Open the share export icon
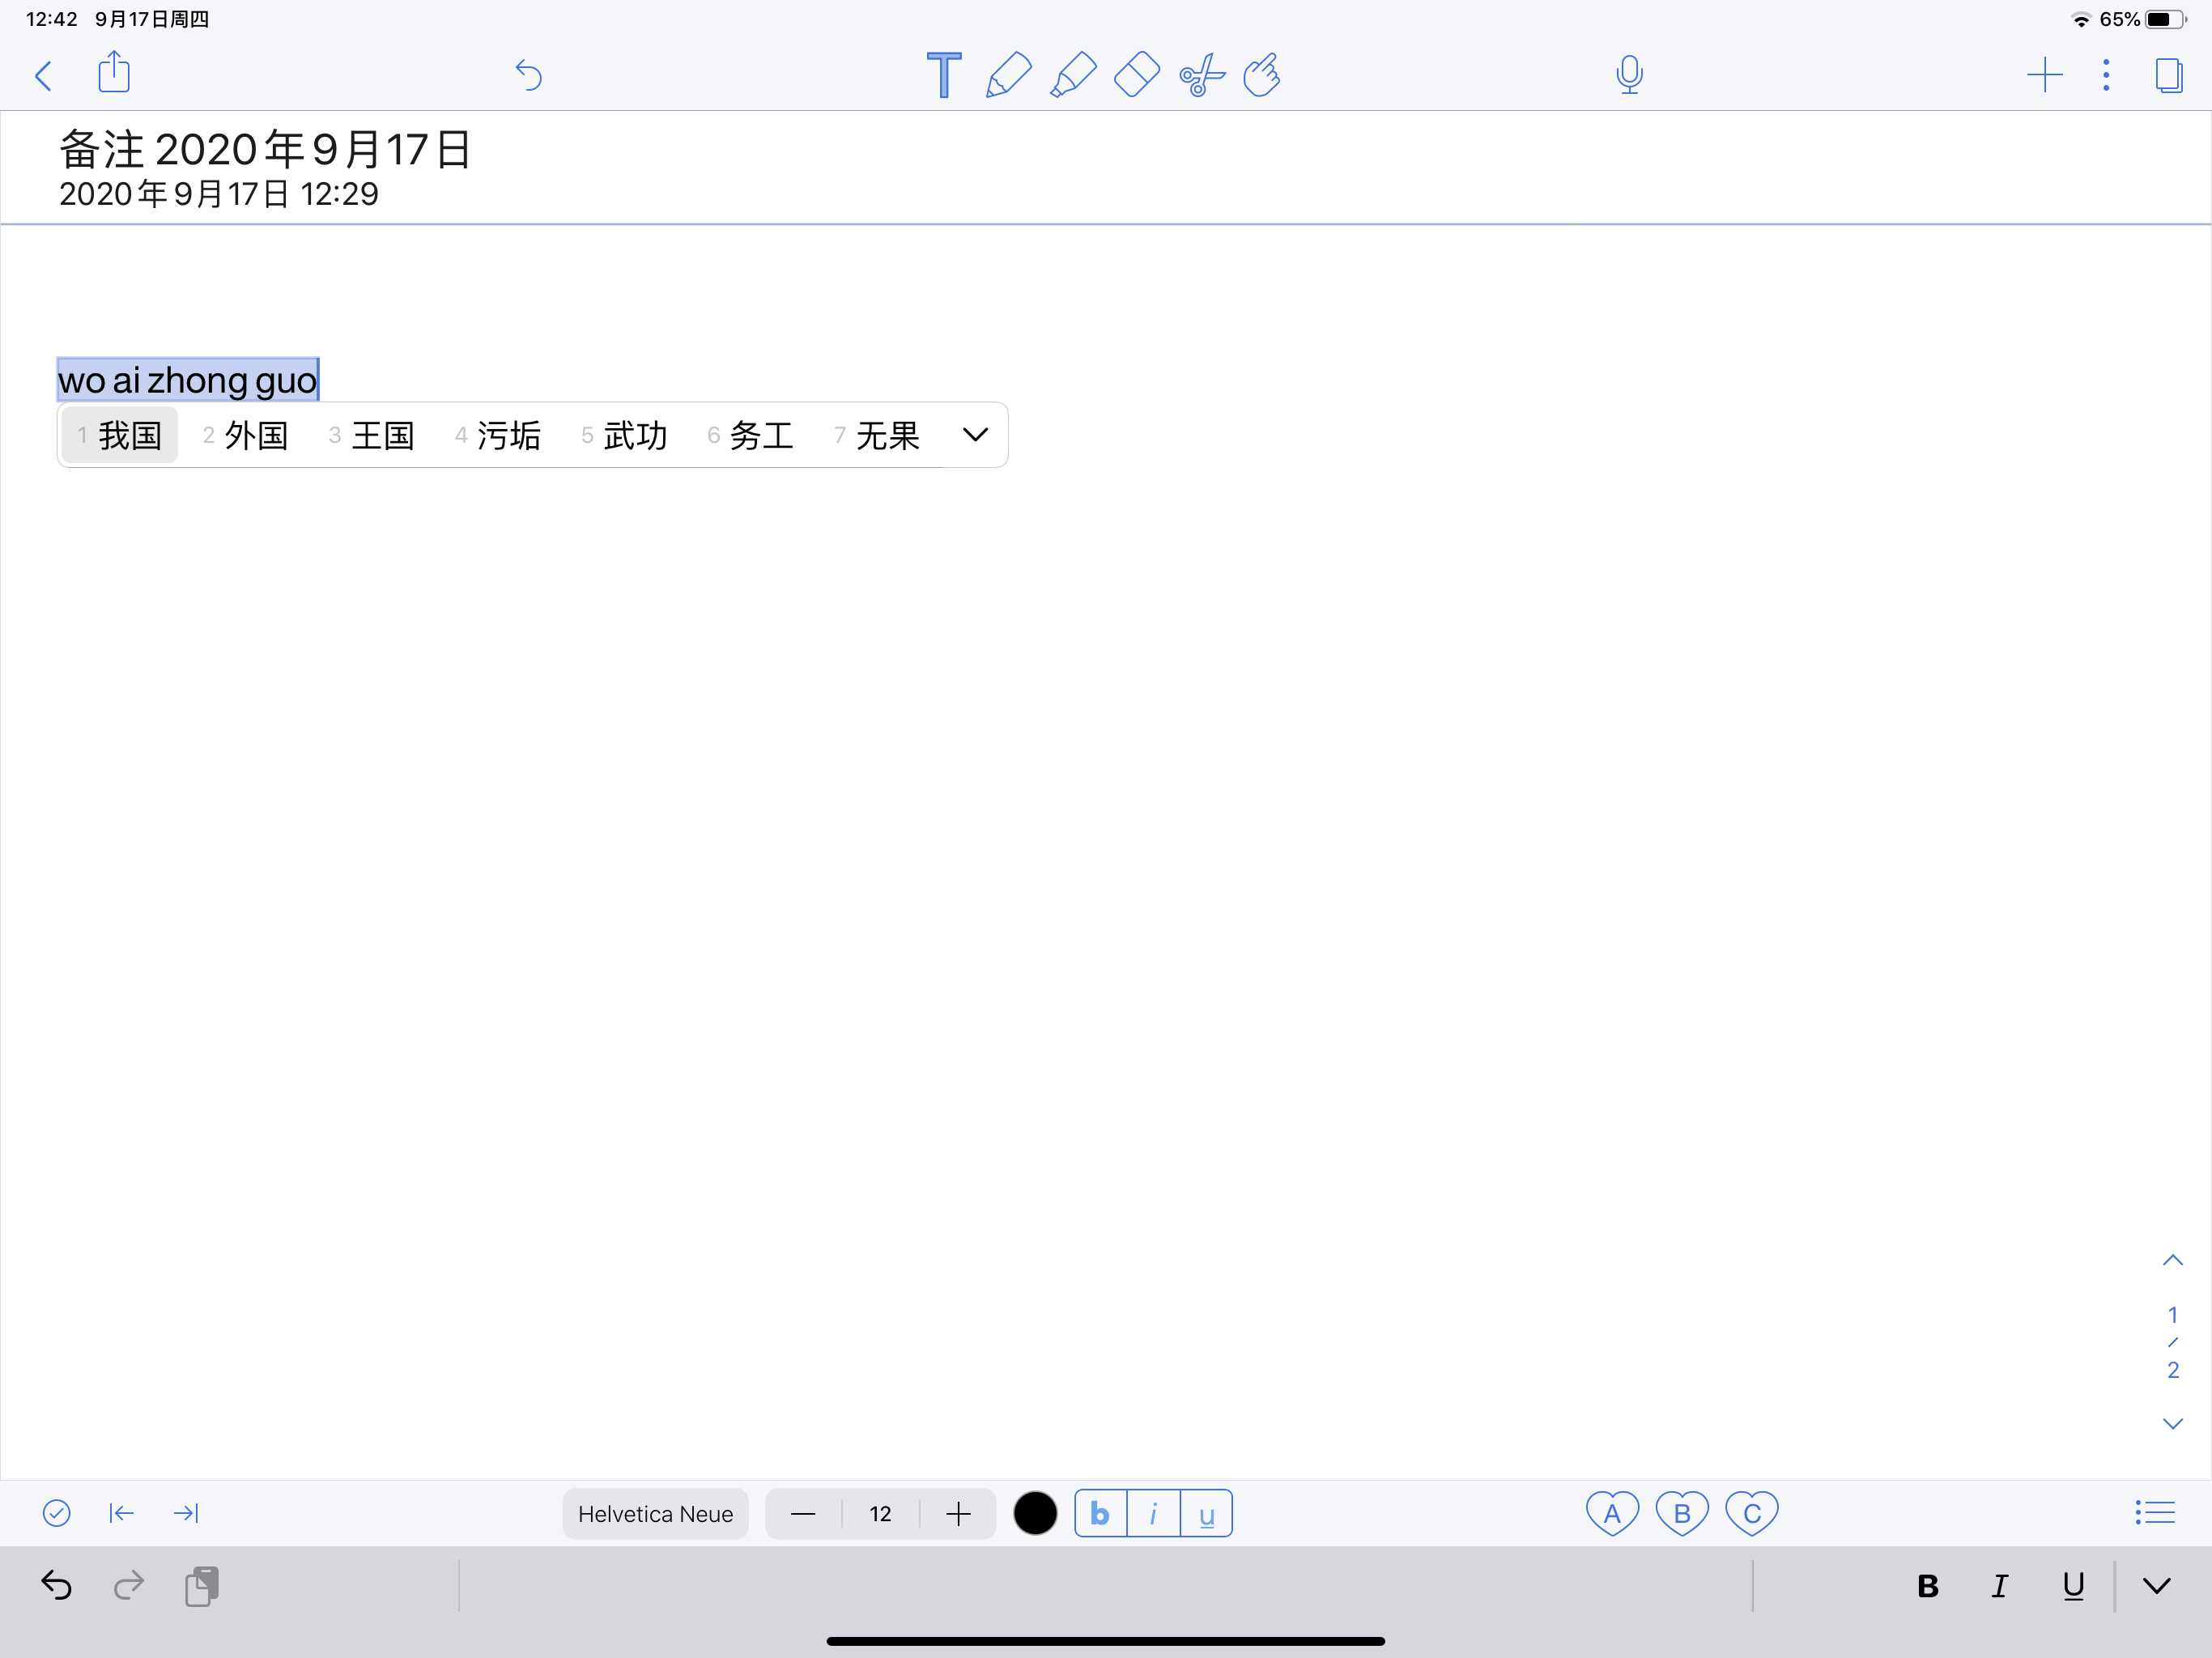The width and height of the screenshot is (2212, 1658). (x=114, y=73)
